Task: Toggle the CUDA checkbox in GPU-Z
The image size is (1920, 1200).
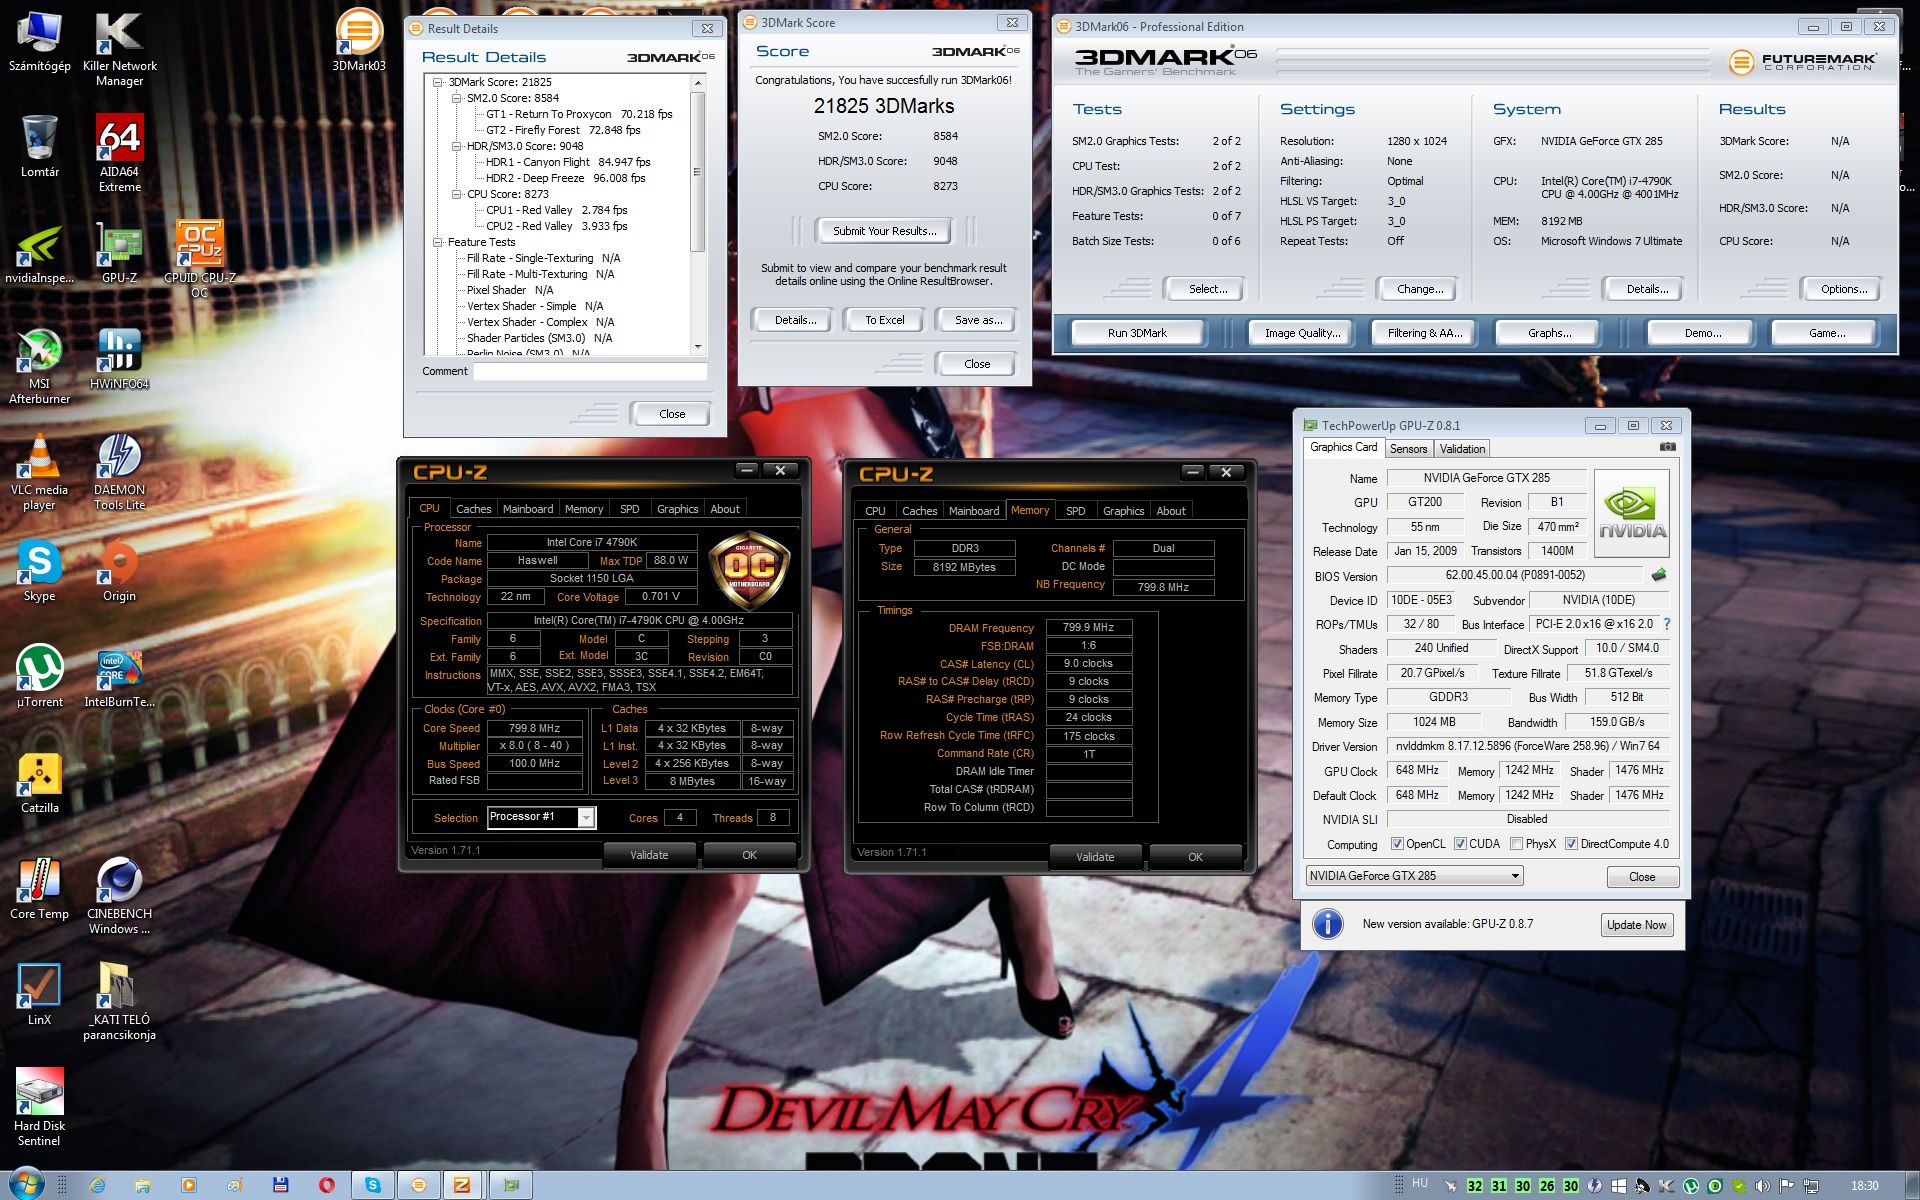Action: point(1460,844)
